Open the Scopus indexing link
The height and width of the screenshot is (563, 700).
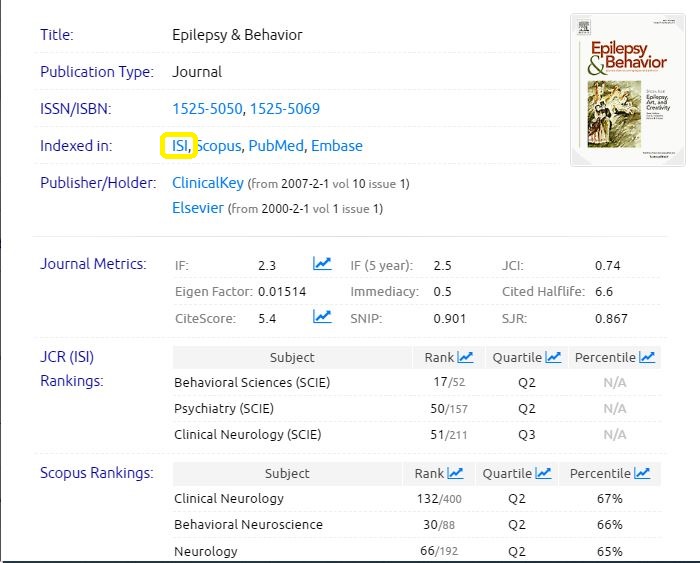(219, 146)
